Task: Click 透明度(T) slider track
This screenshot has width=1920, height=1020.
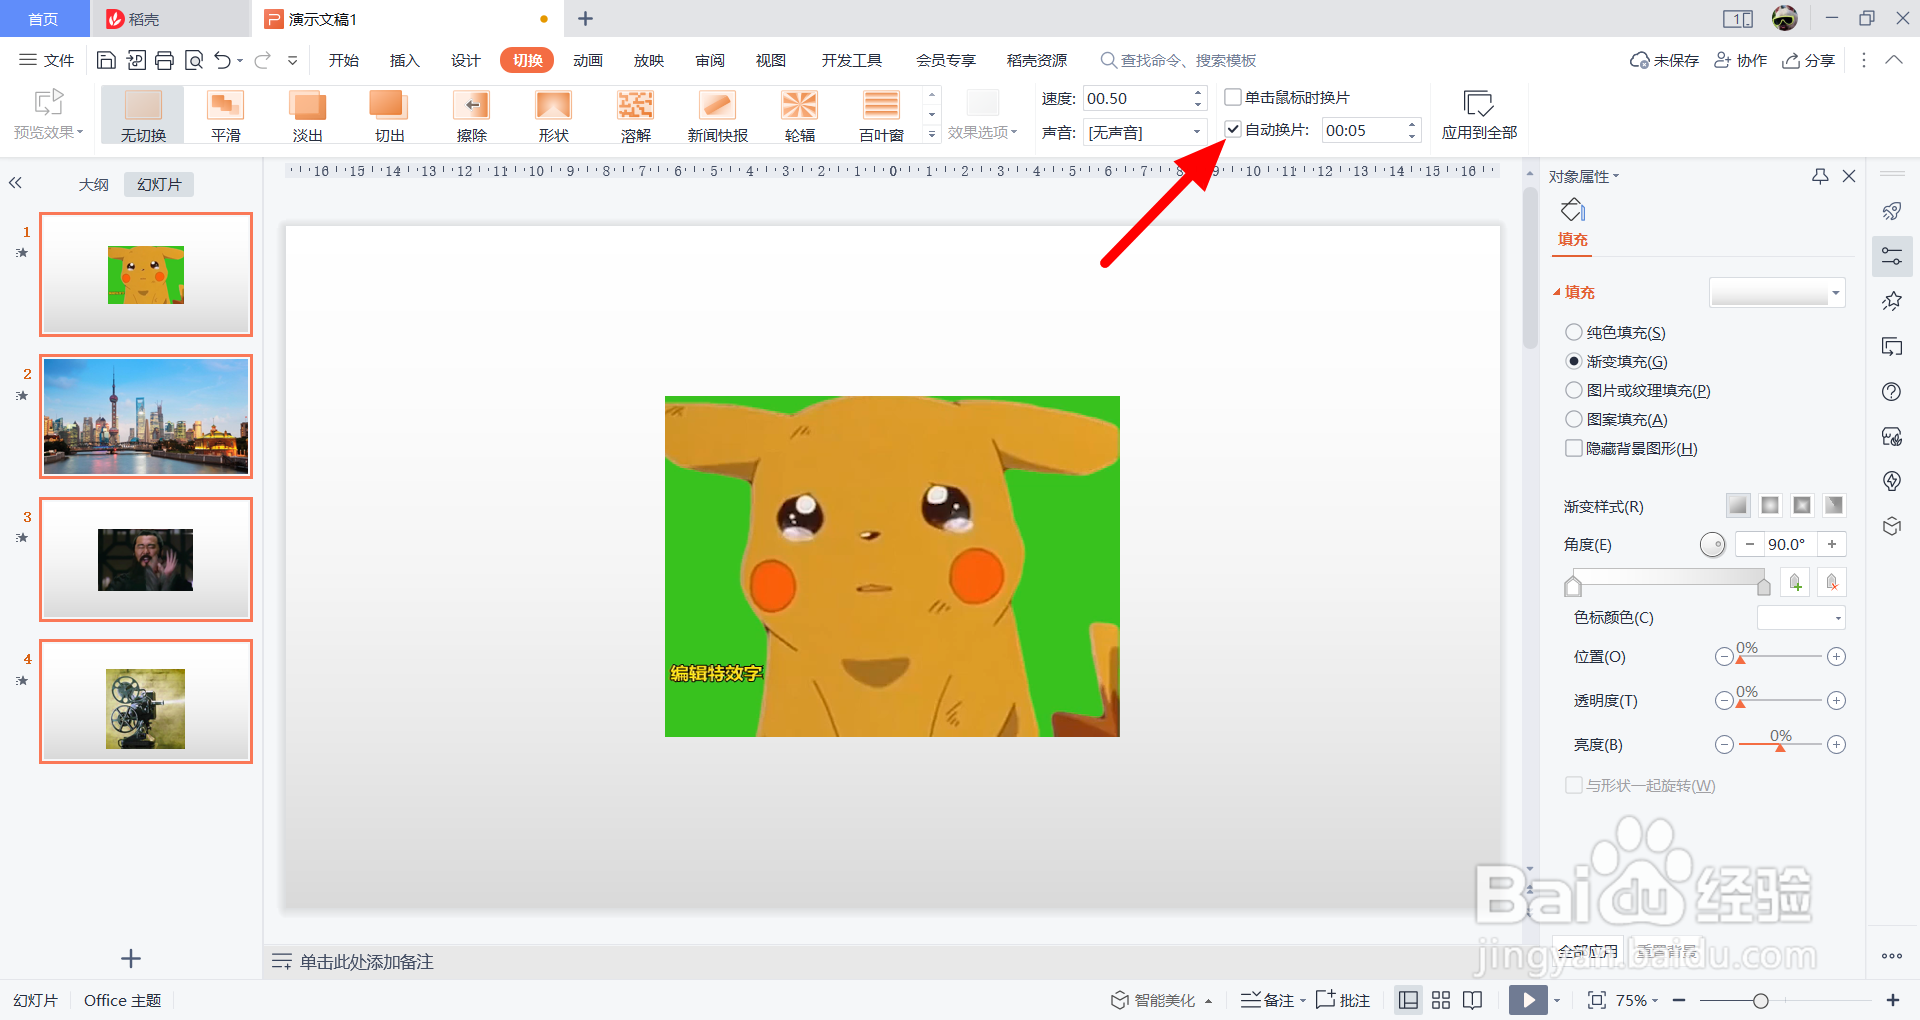Action: [1780, 700]
